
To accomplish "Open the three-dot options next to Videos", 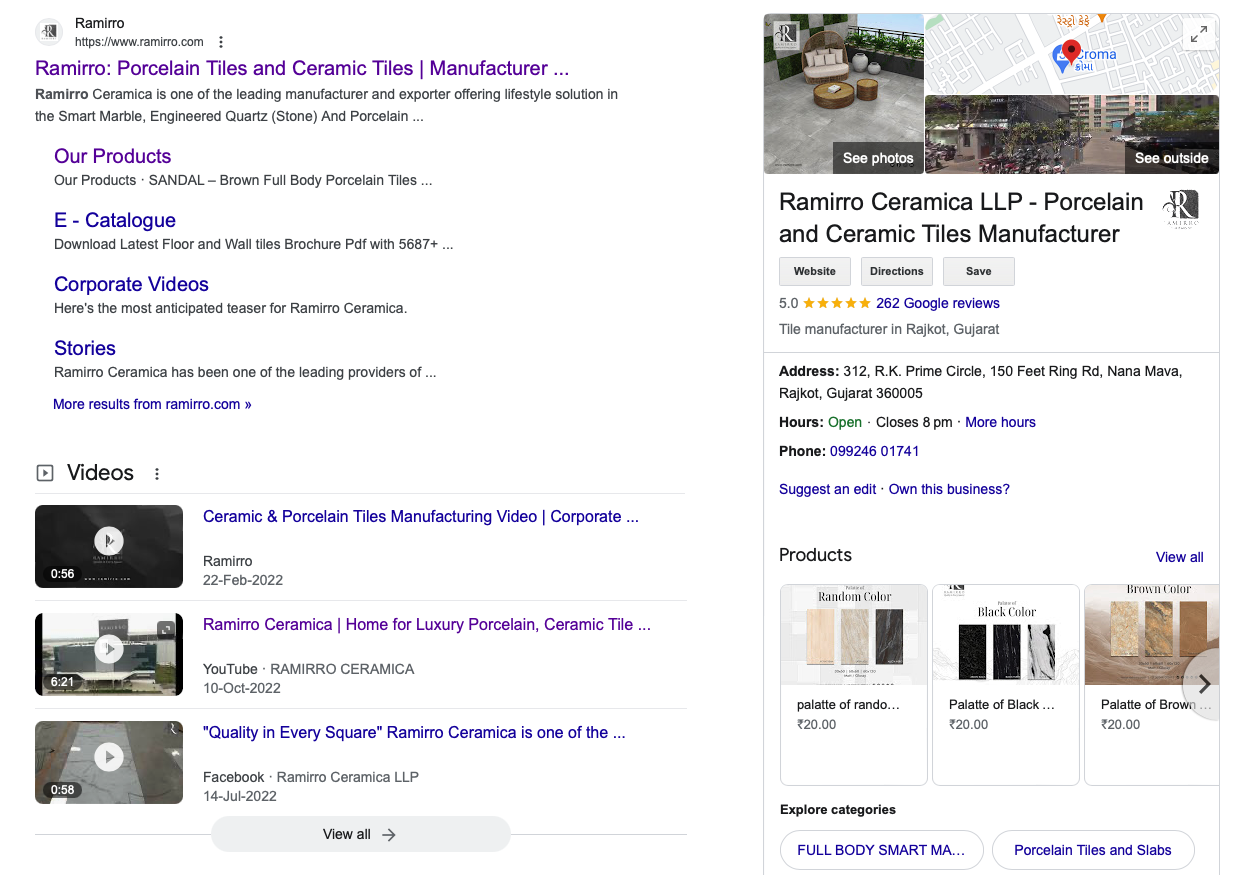I will 157,474.
